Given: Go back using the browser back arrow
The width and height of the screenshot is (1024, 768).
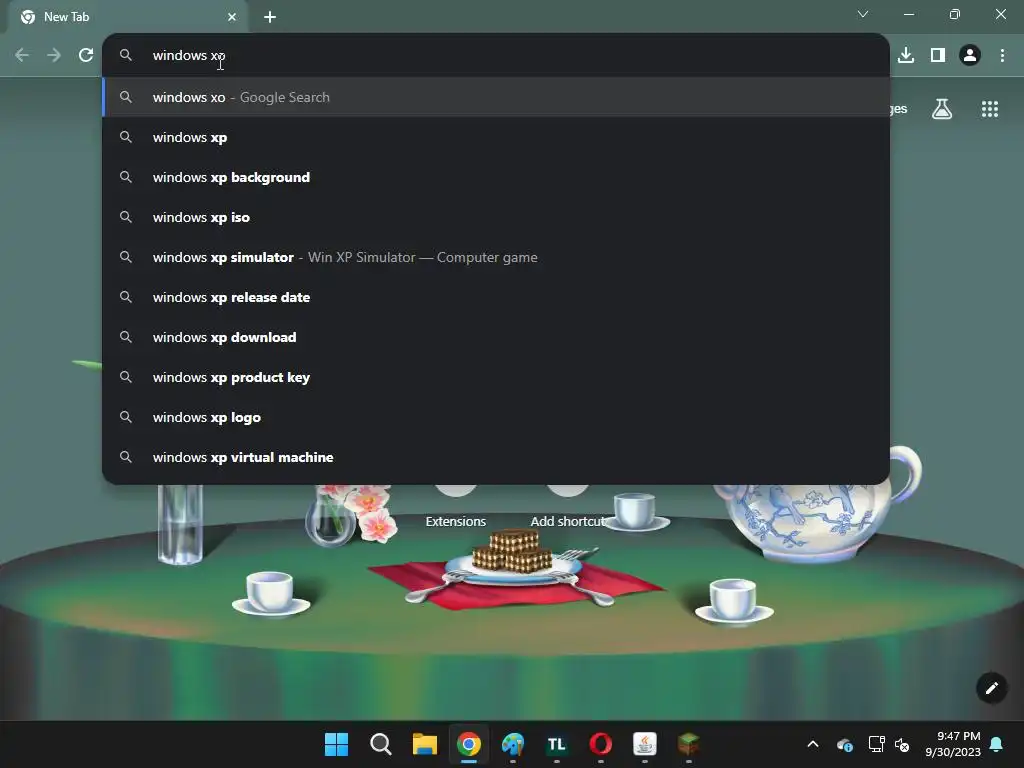Looking at the screenshot, I should pyautogui.click(x=22, y=56).
